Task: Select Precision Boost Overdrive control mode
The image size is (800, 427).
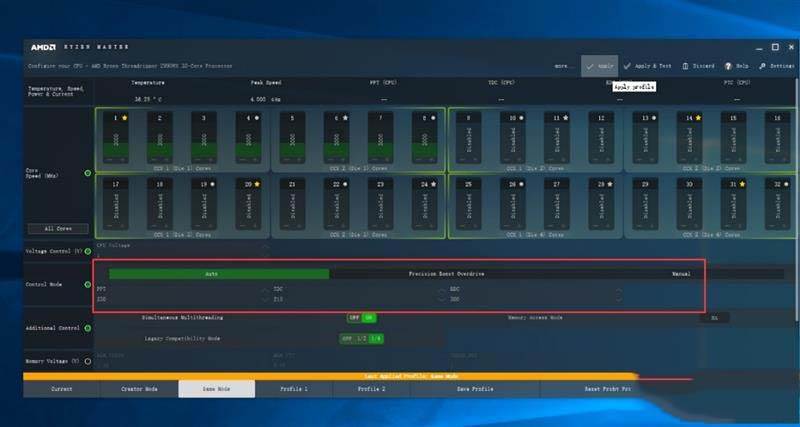Action: (x=446, y=273)
